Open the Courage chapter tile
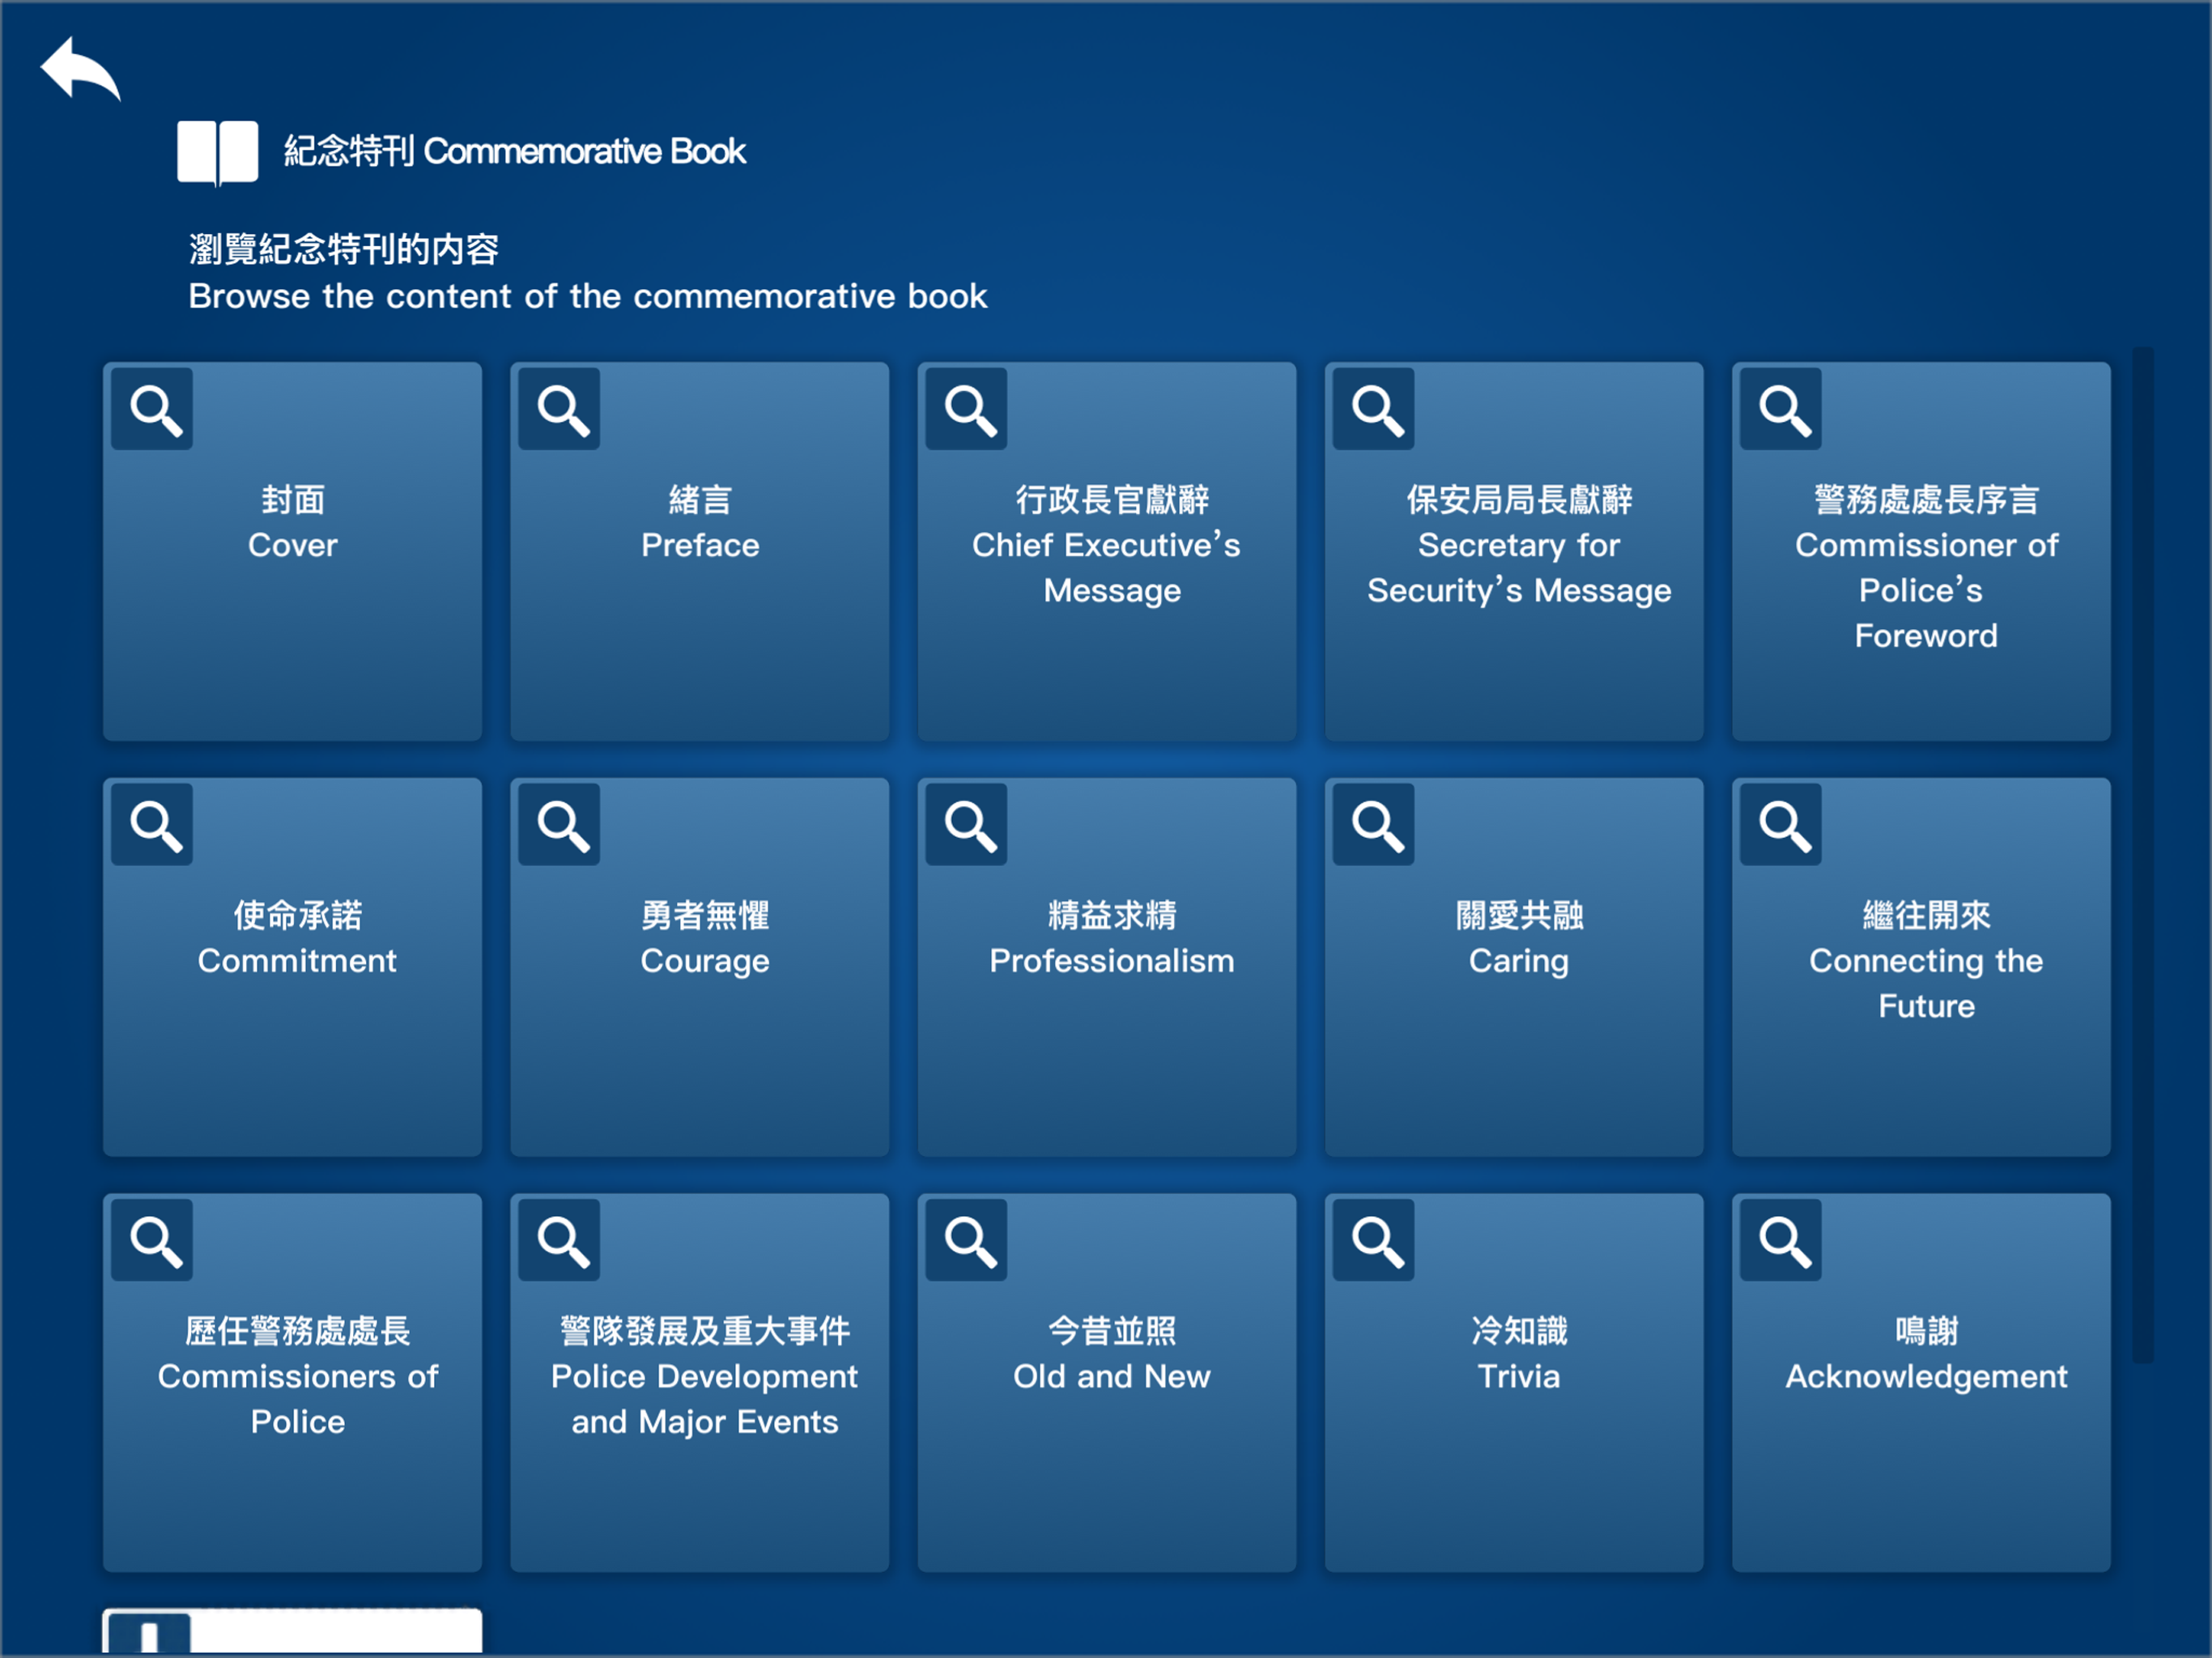The image size is (2212, 1658). coord(699,967)
